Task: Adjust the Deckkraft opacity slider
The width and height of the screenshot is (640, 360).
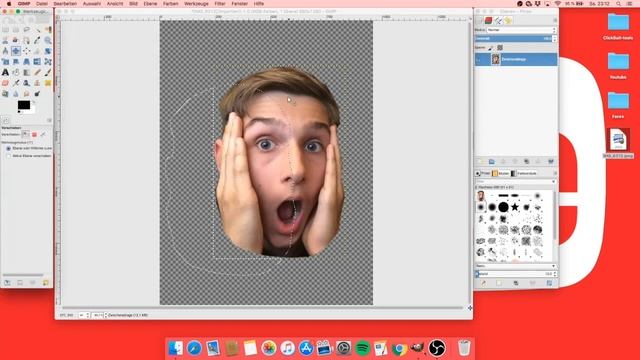Action: 513,39
